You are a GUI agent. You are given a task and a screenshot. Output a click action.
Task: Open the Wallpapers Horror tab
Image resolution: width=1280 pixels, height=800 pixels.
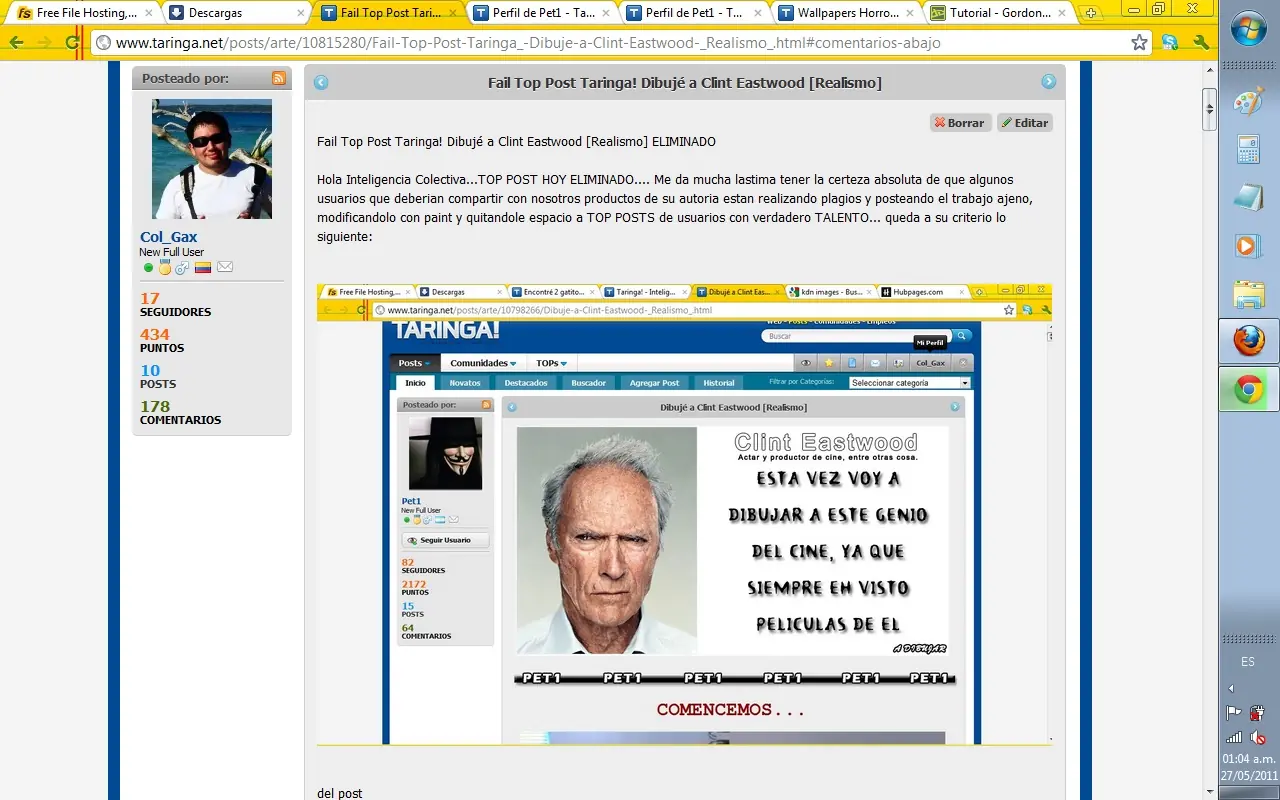pyautogui.click(x=844, y=13)
